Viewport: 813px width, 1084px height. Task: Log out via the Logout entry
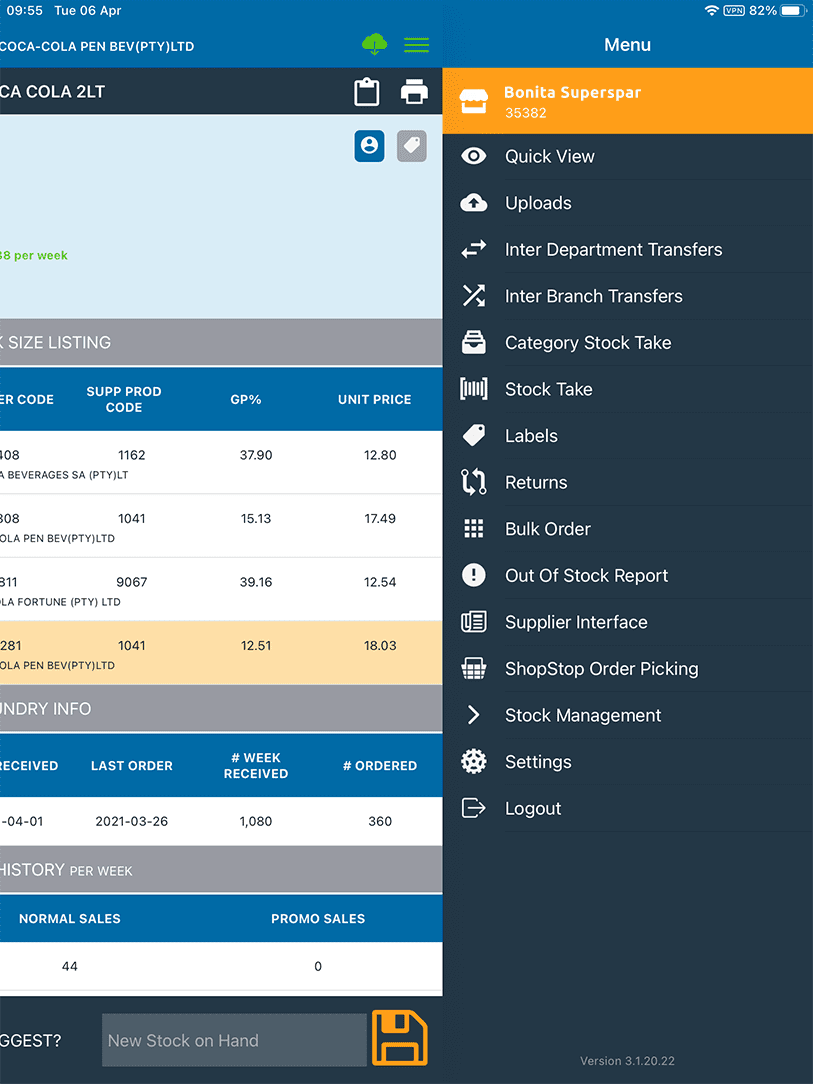(627, 808)
